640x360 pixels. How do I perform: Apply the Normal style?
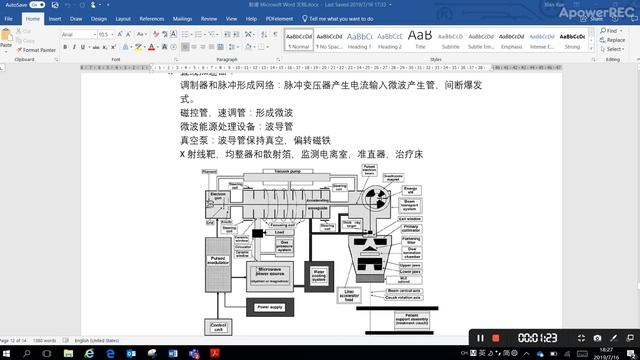[299, 40]
